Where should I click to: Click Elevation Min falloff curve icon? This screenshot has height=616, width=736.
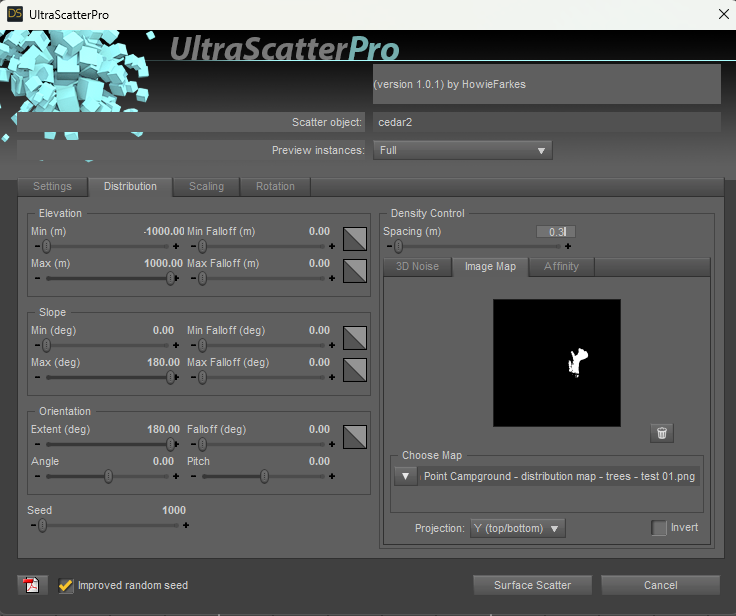coord(355,239)
